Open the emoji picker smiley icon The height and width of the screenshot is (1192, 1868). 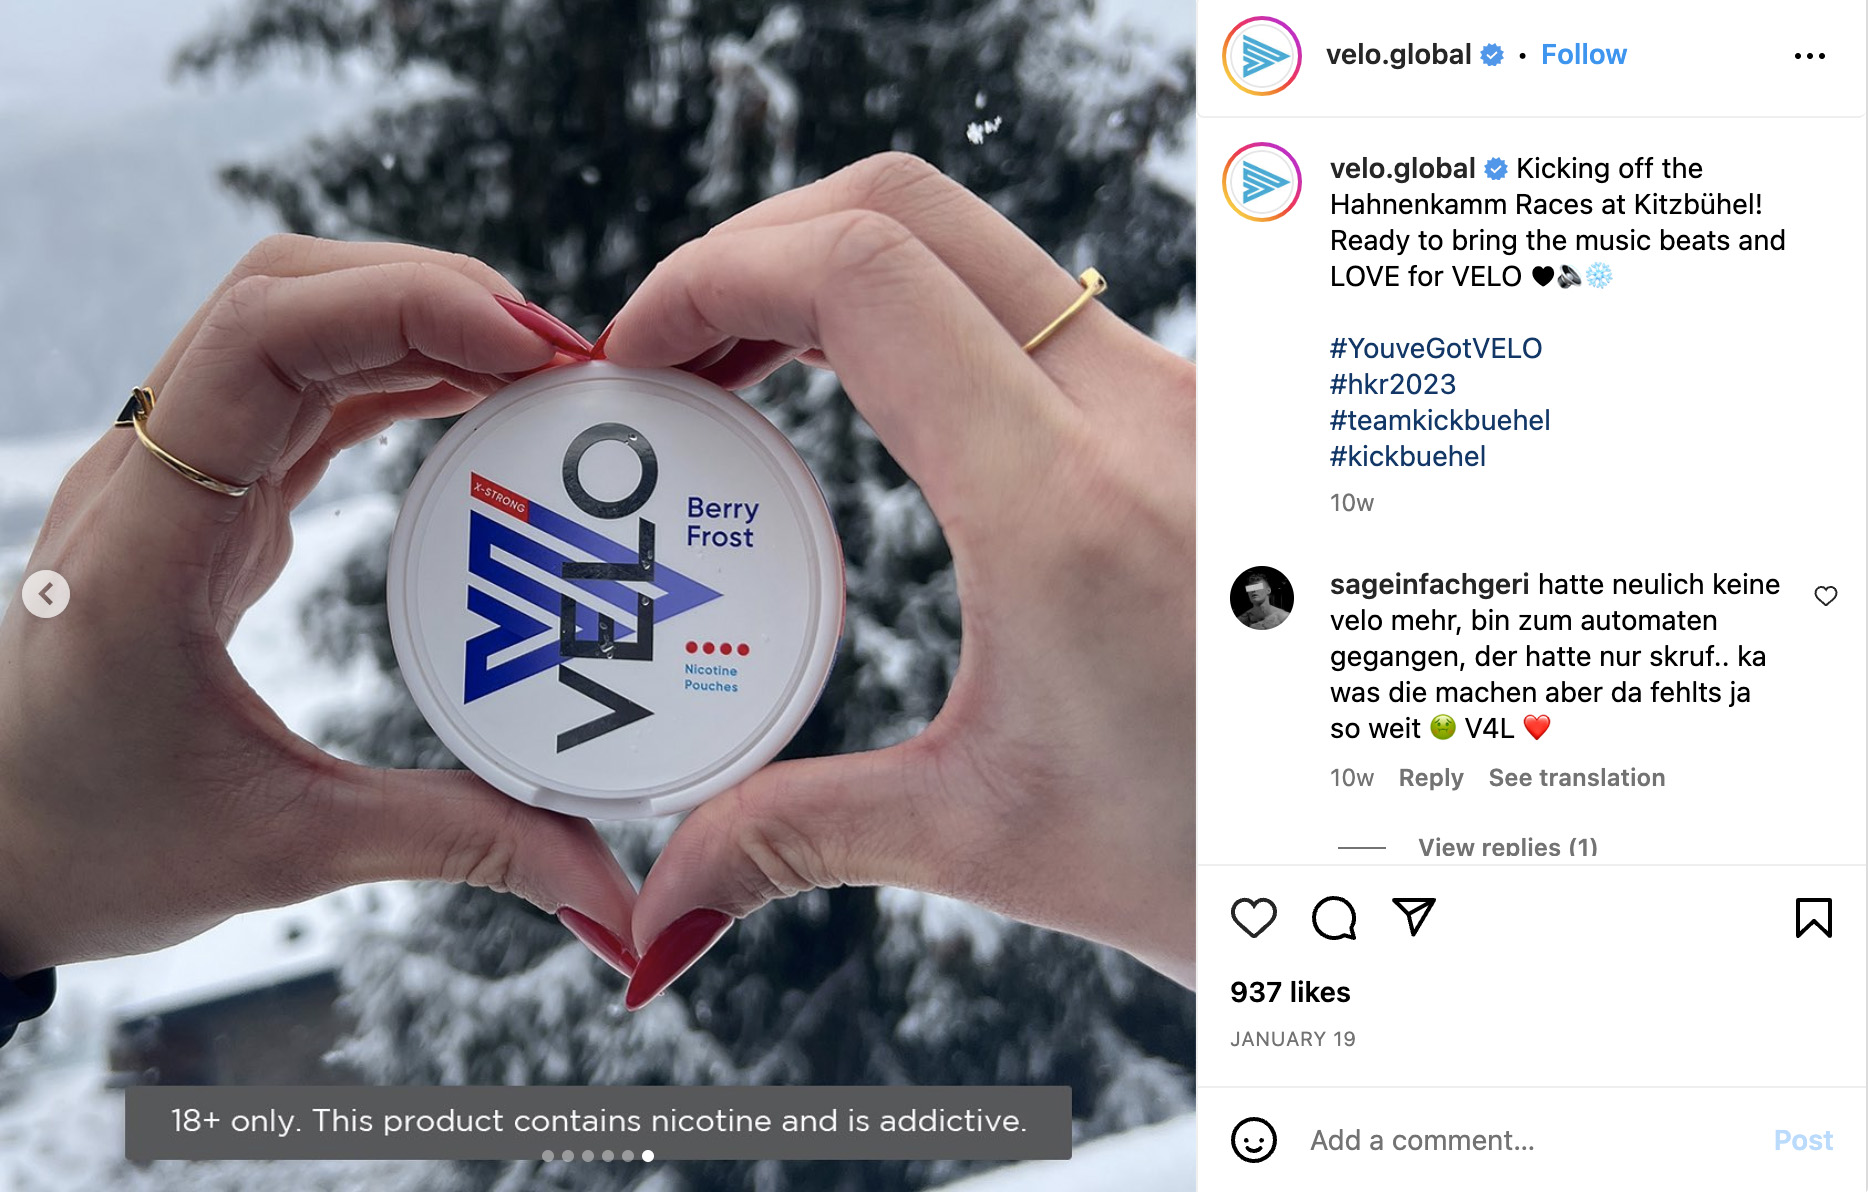click(x=1253, y=1140)
